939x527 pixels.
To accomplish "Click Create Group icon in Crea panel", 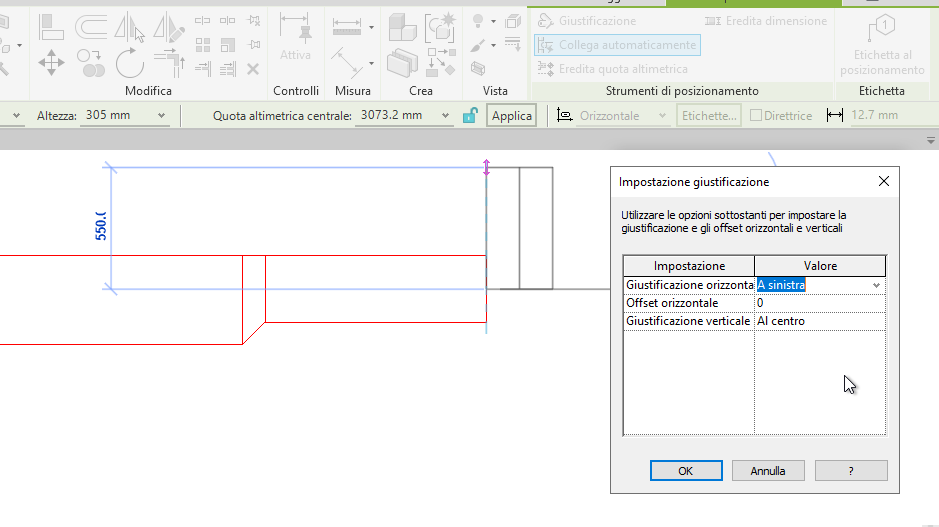I will coord(441,27).
